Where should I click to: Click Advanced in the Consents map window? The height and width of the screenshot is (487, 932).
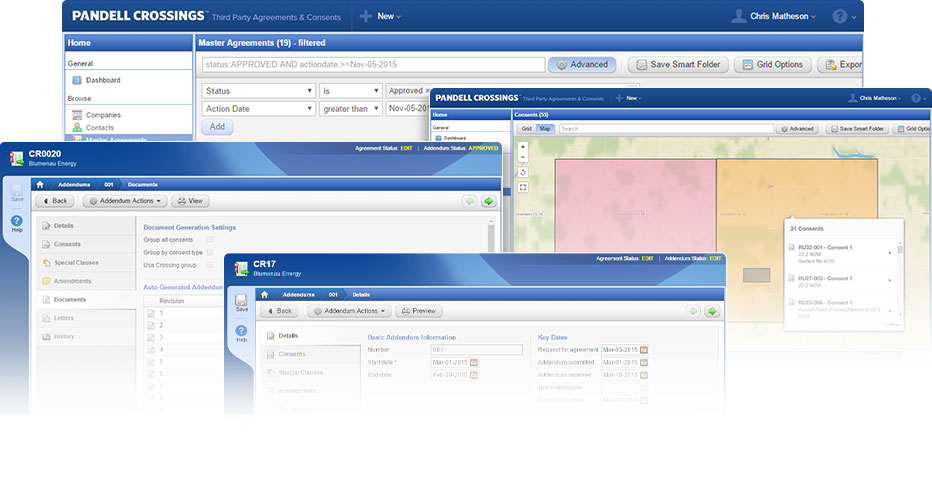pyautogui.click(x=797, y=128)
